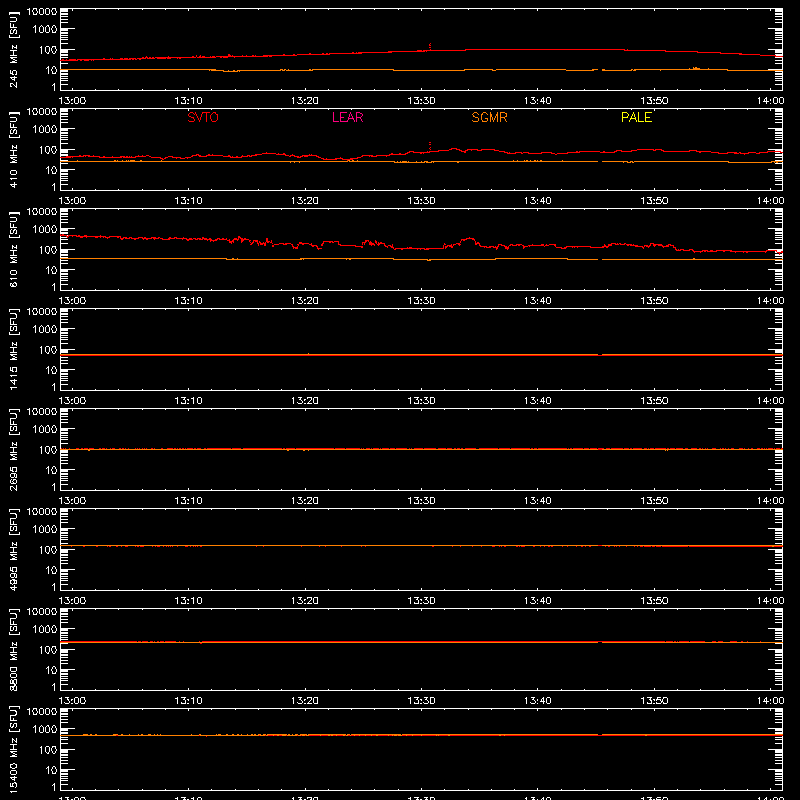
Task: Click 13:50 tick label under 4995 MHz plot
Action: click(654, 601)
